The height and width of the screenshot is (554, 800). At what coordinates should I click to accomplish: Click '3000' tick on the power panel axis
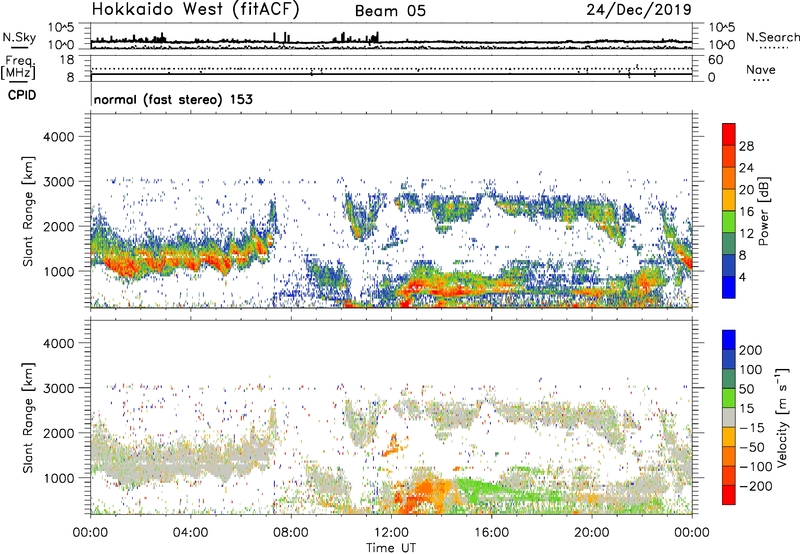pos(59,182)
